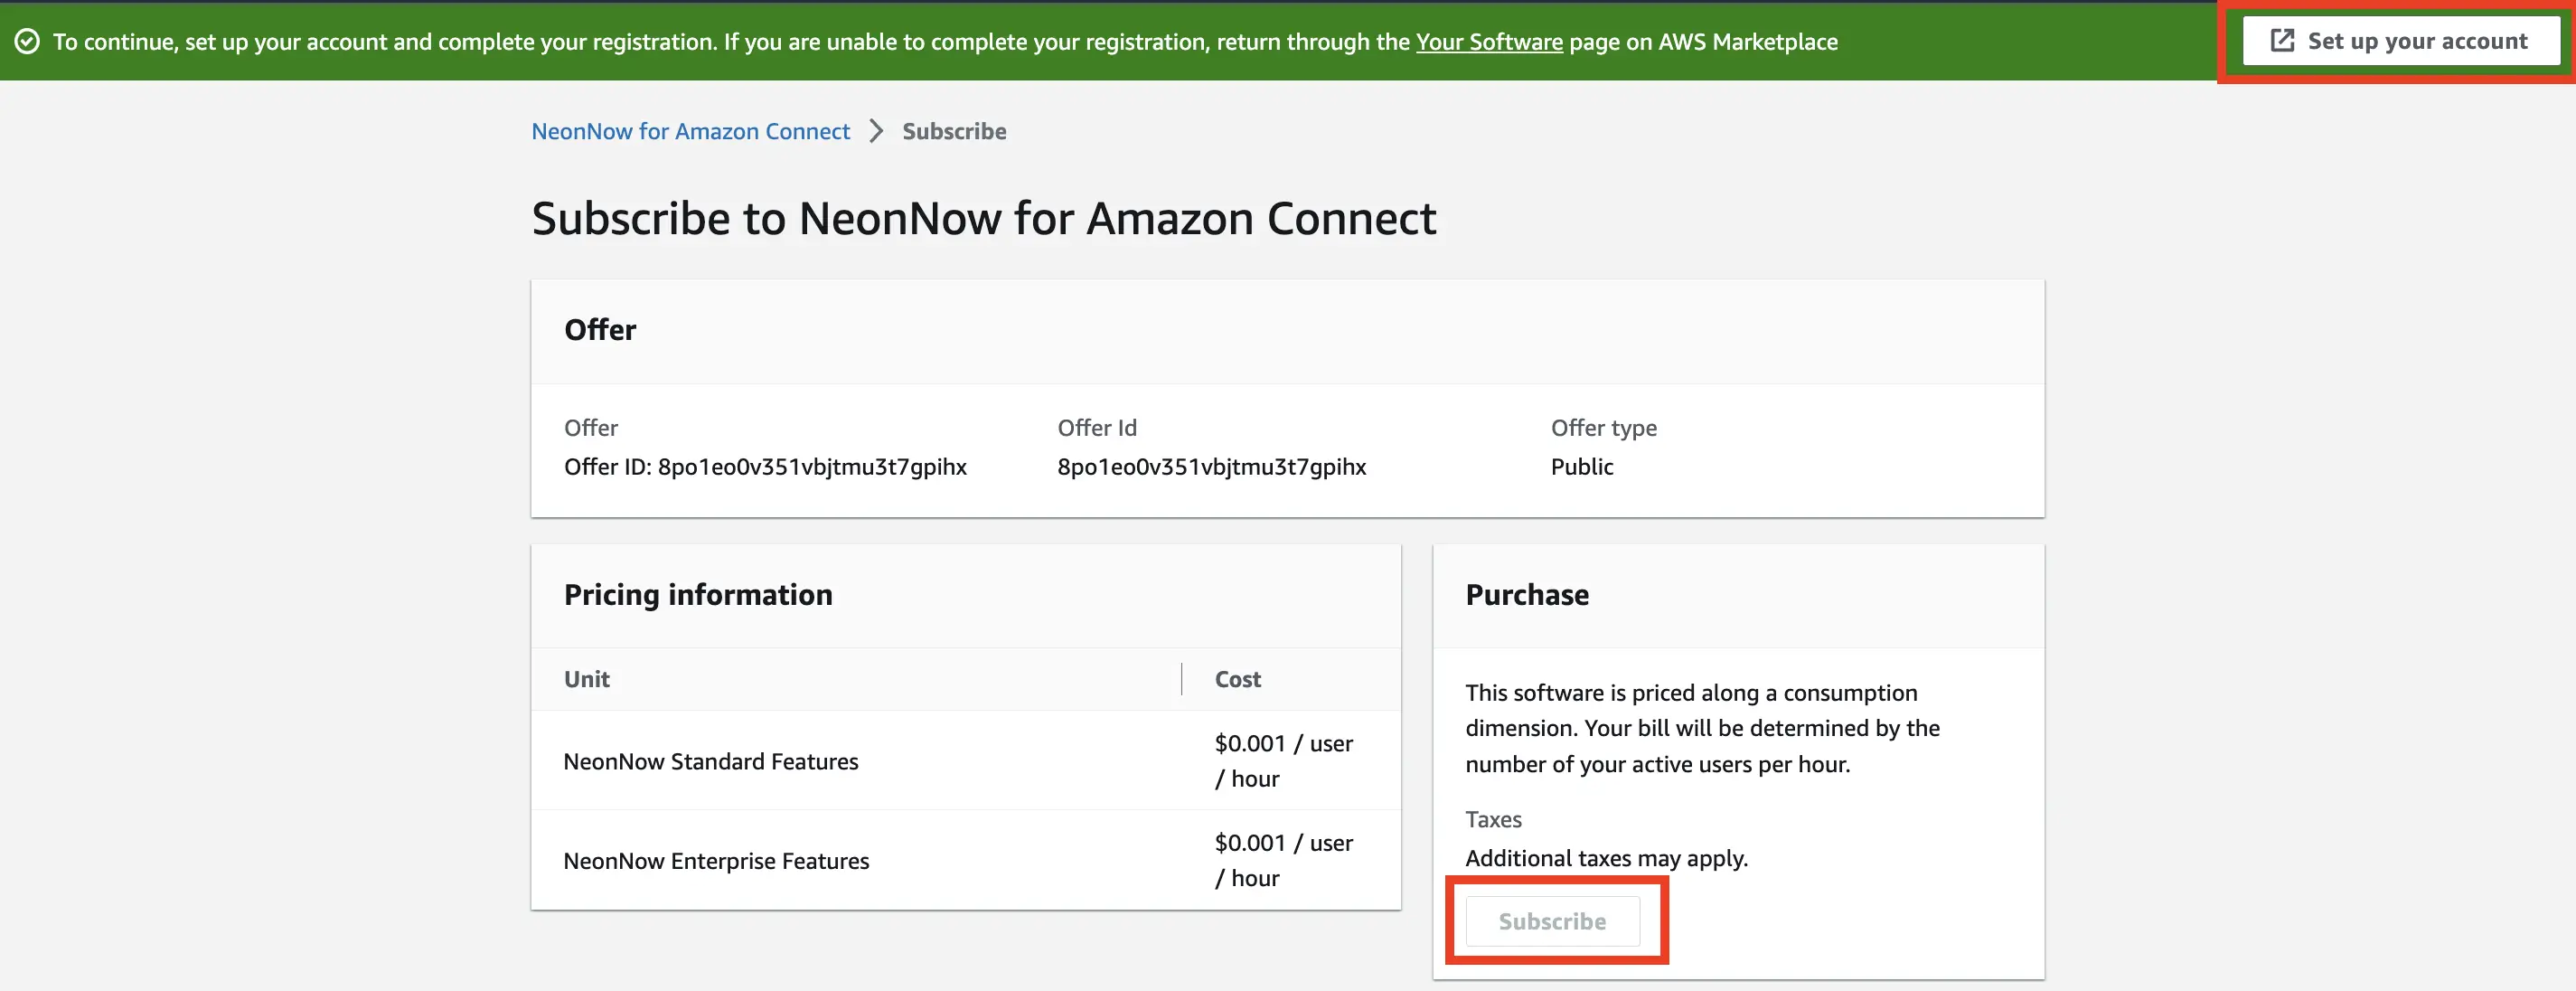Screen dimensions: 2576x991
Task: Select the NeonNow Standard Features row
Action: tap(710, 761)
